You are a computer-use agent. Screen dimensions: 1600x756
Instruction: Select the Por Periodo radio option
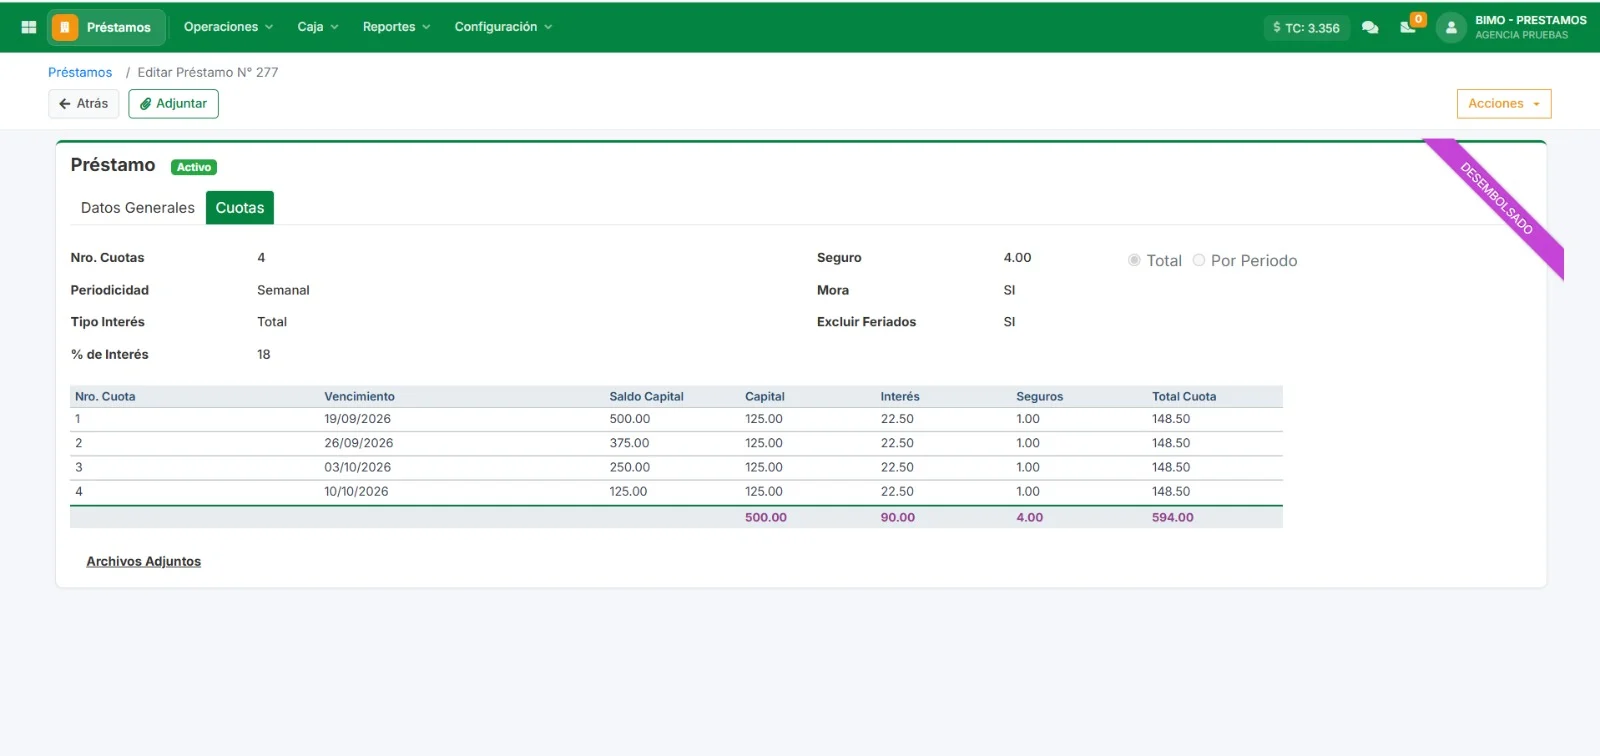1198,260
